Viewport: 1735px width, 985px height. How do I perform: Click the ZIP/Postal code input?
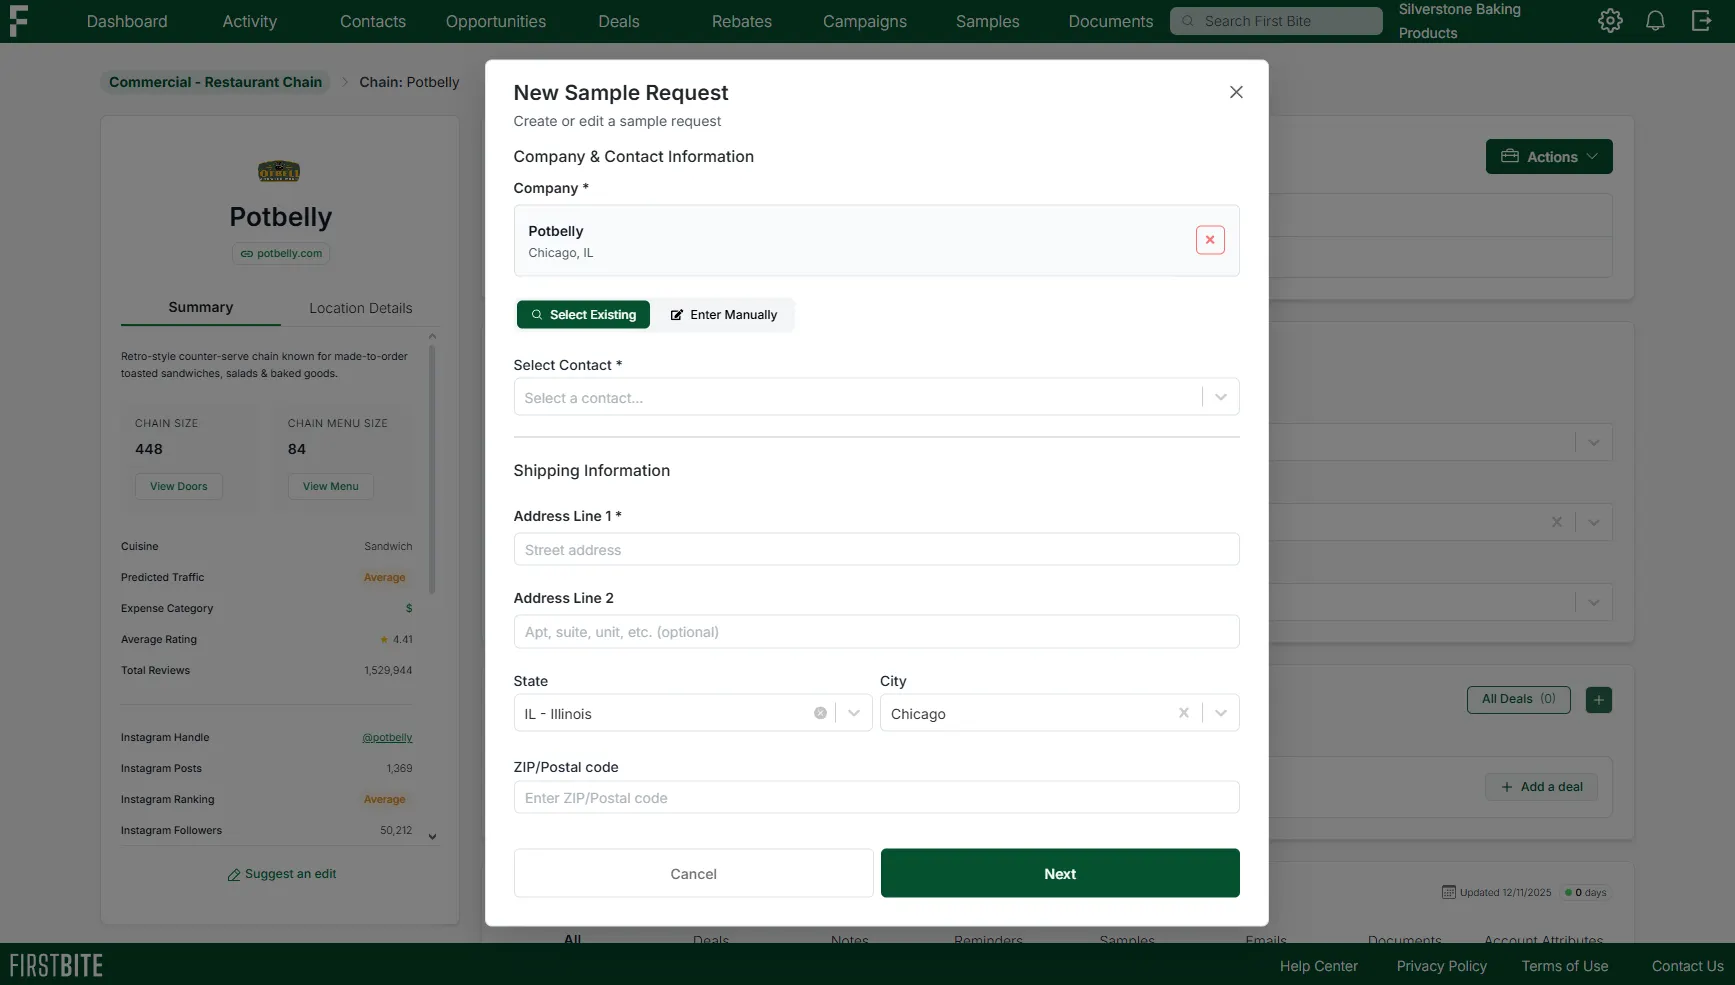click(876, 797)
